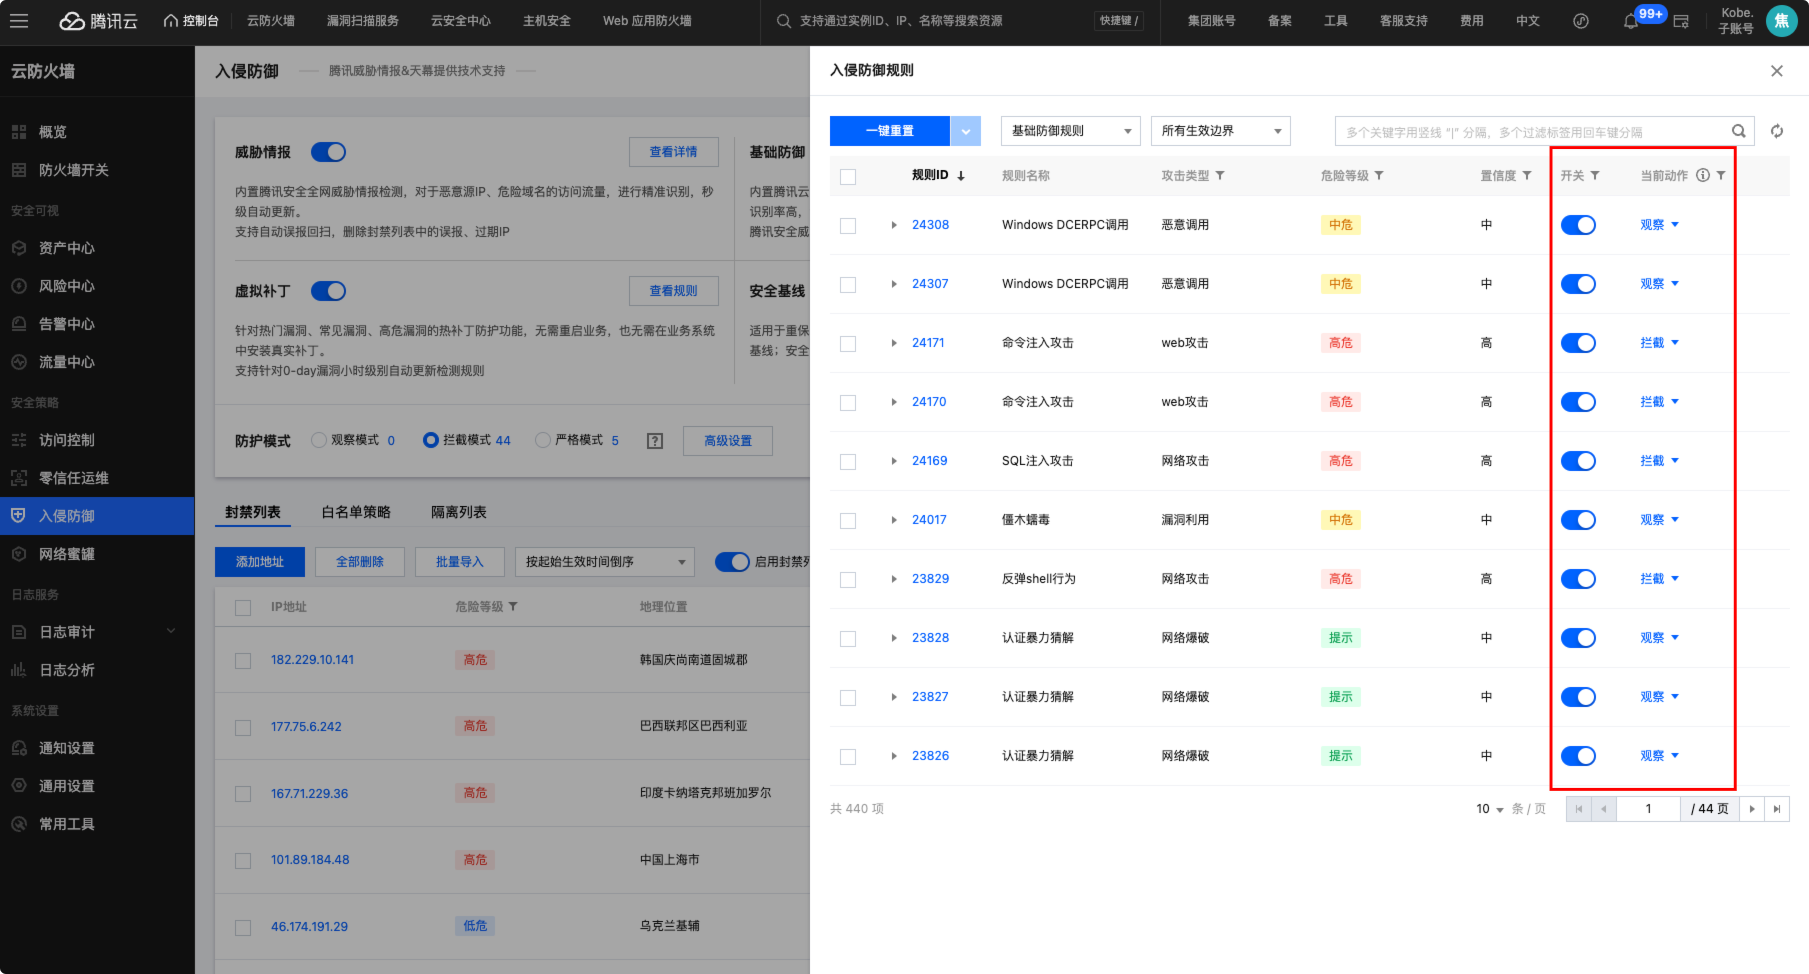The width and height of the screenshot is (1809, 974).
Task: Toggle switch for rule 24171
Action: click(x=1578, y=343)
